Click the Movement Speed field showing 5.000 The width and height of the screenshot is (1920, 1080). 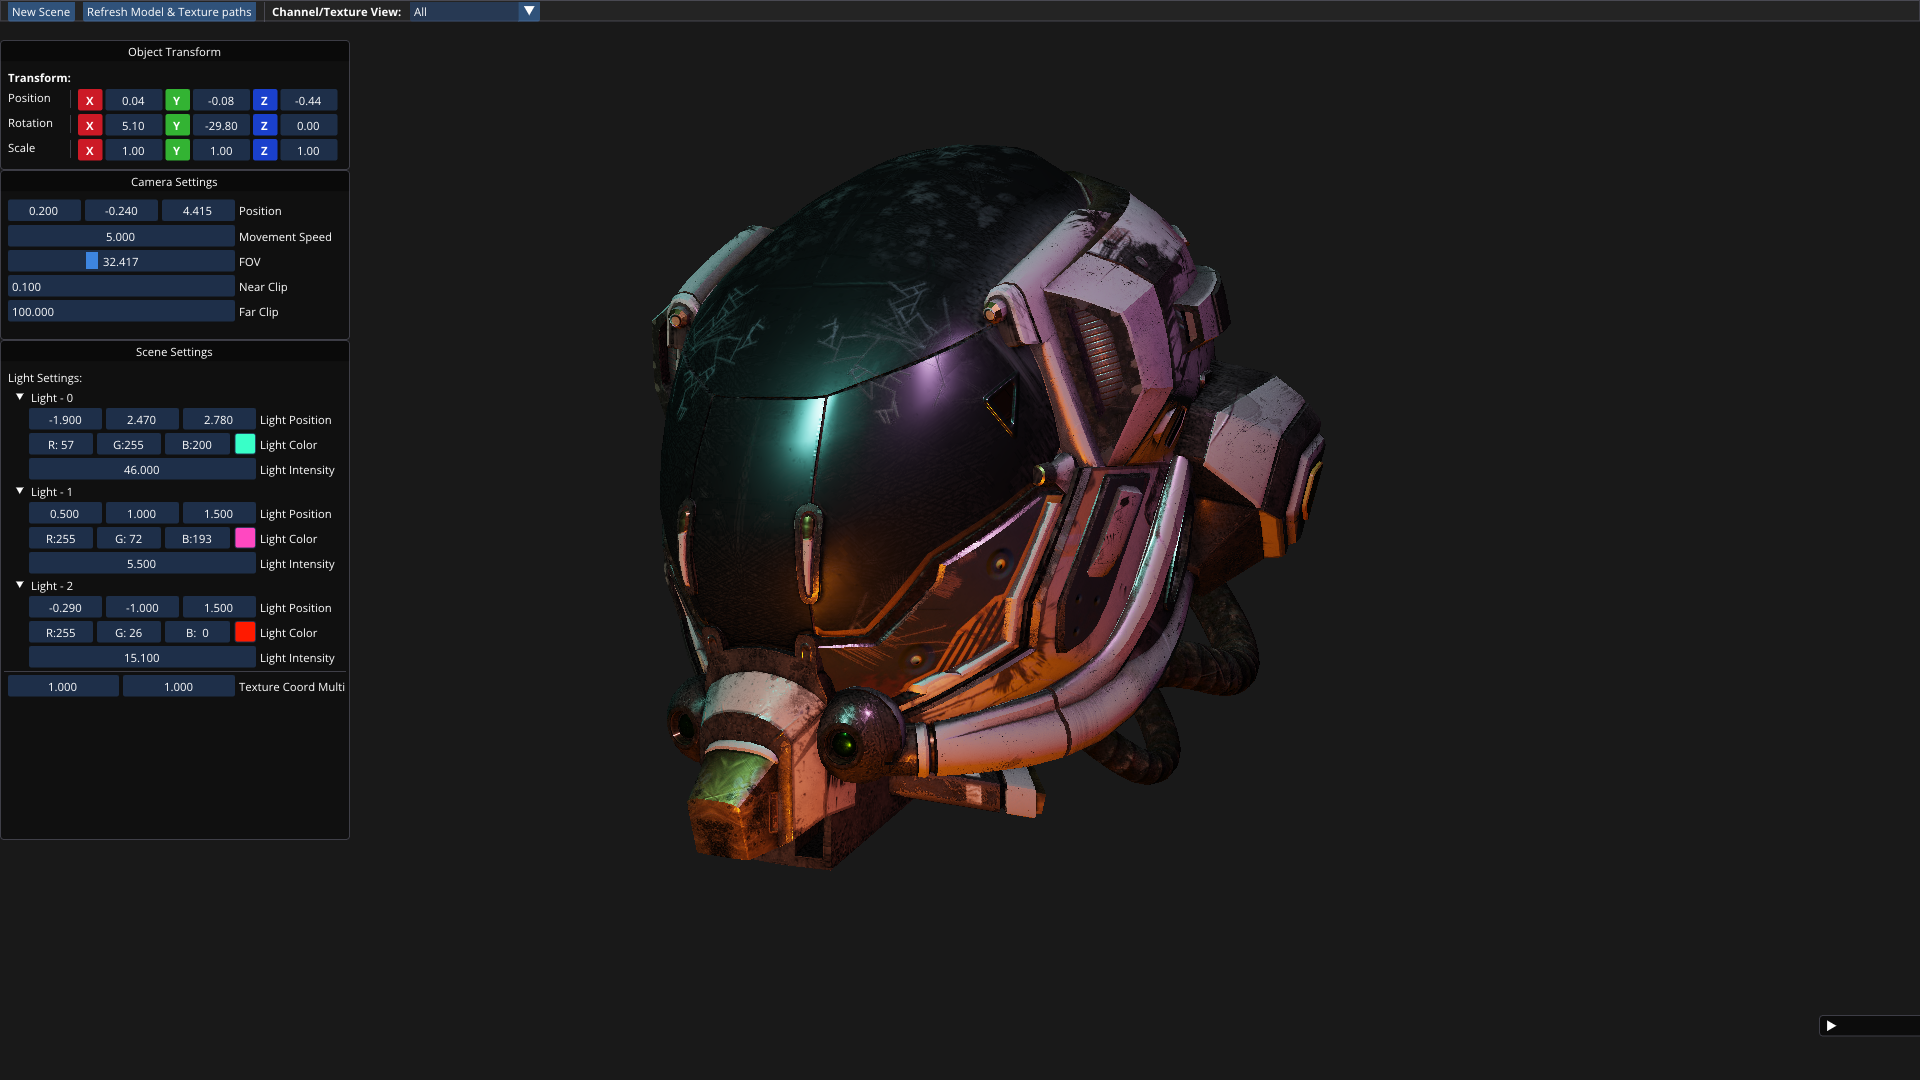(x=121, y=237)
